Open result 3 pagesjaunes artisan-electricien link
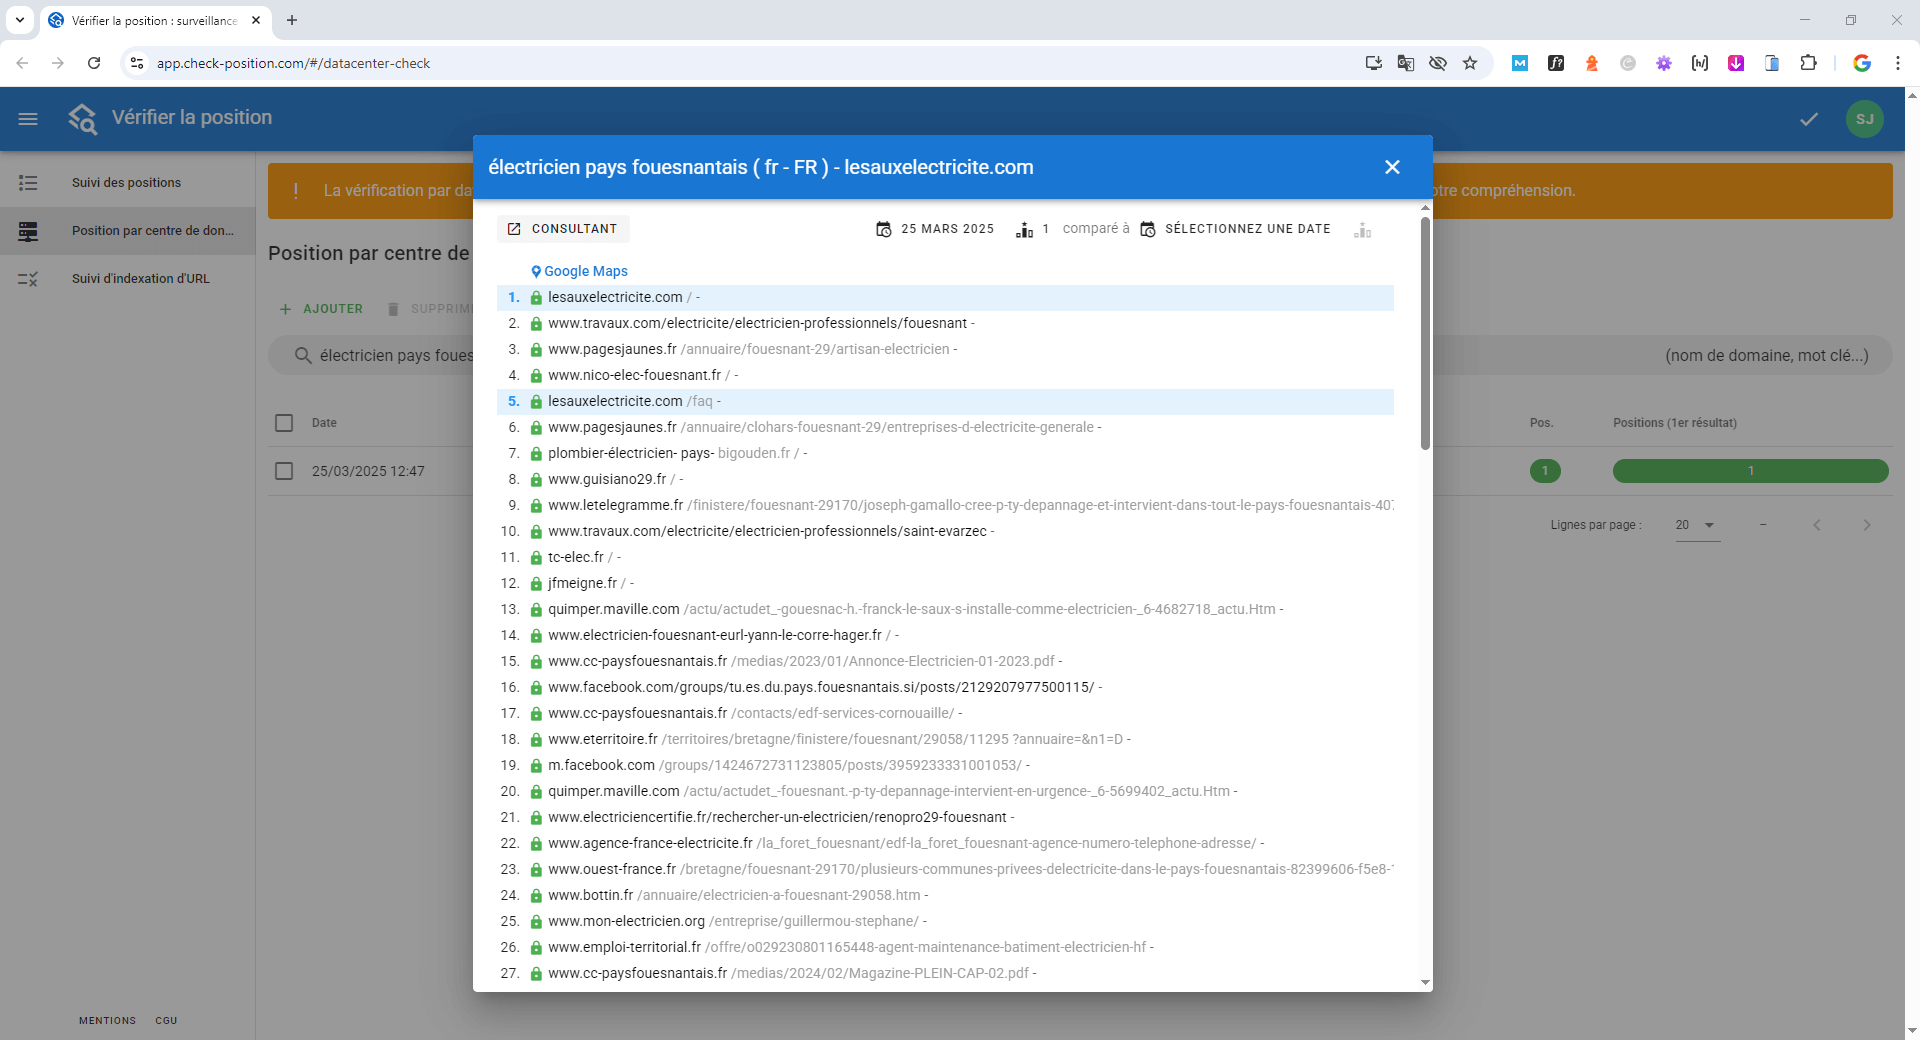The image size is (1920, 1040). pos(748,349)
